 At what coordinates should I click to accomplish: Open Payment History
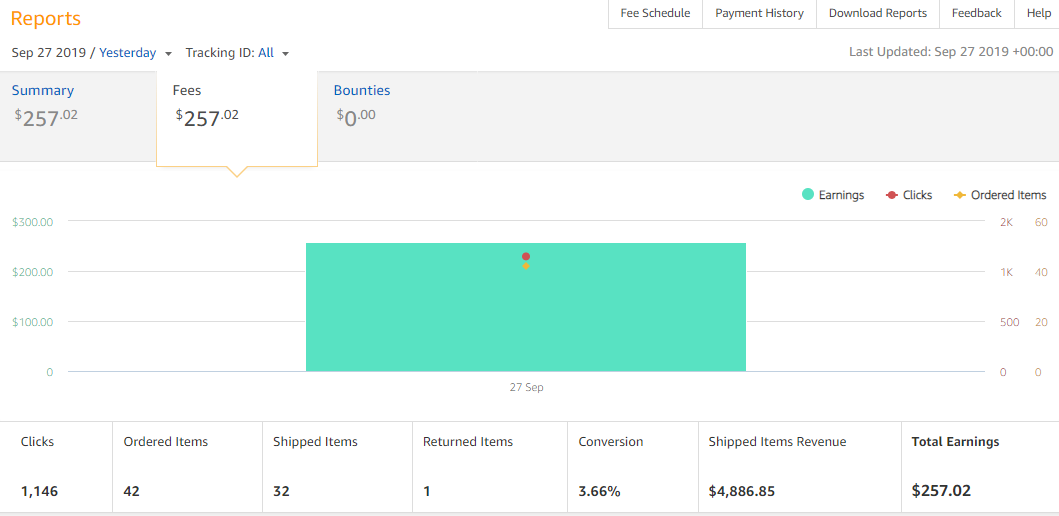[759, 13]
